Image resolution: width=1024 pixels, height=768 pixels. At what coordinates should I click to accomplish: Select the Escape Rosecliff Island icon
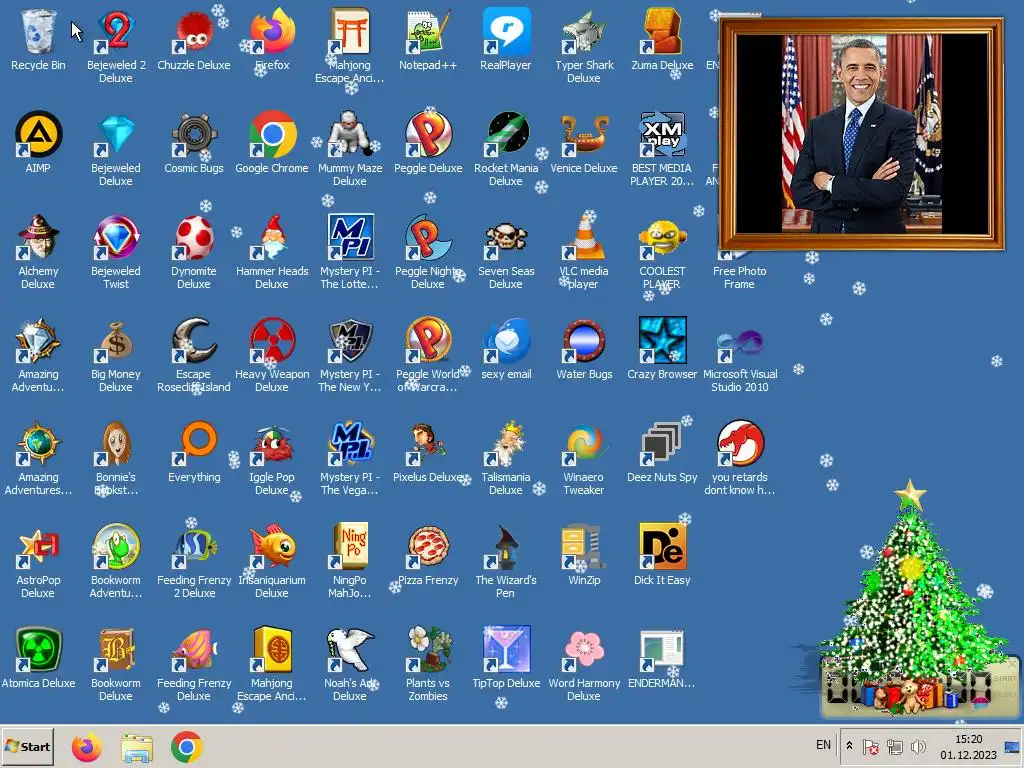pyautogui.click(x=194, y=340)
